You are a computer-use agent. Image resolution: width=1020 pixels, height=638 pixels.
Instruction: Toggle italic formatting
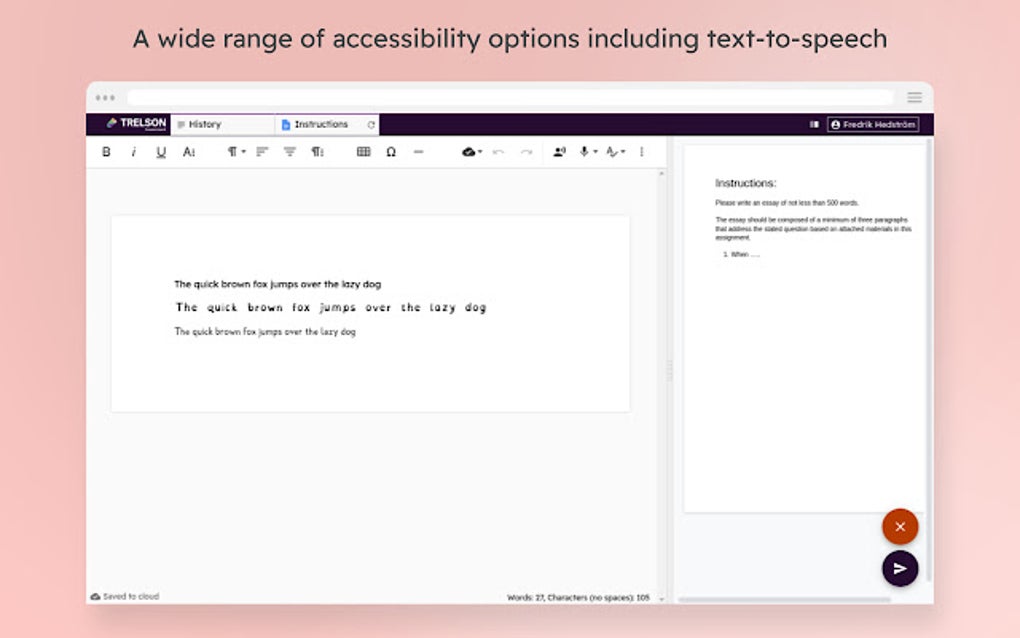[133, 152]
